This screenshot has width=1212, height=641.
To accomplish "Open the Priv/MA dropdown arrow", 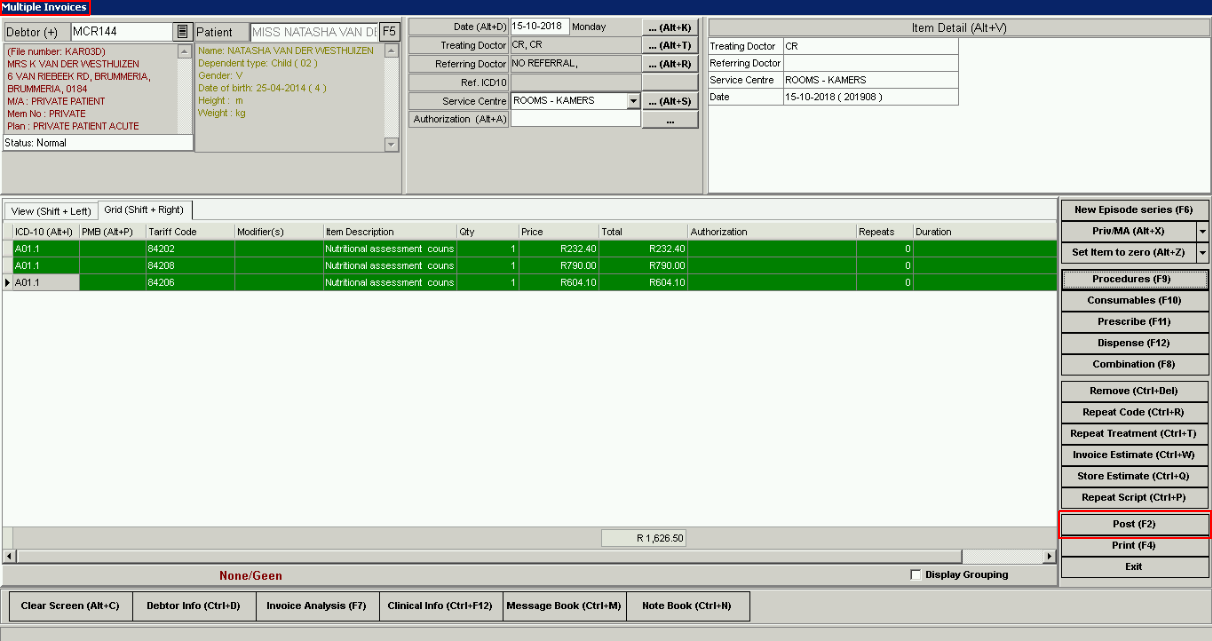I will pos(1203,231).
